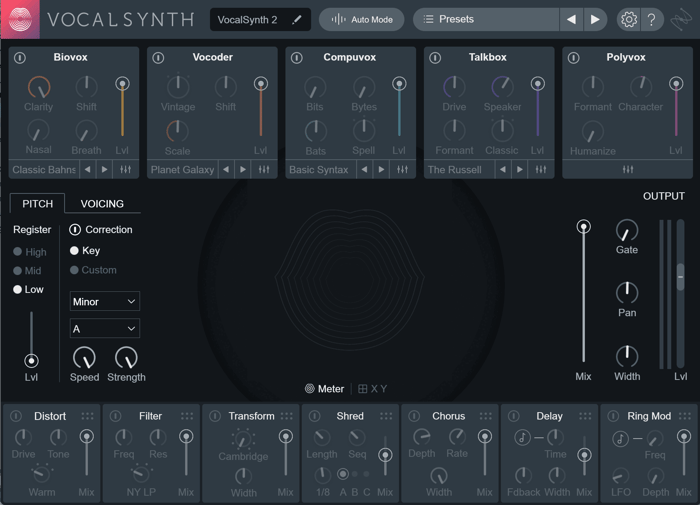Select previous Compuvox preset arrow
The width and height of the screenshot is (700, 505).
point(364,170)
